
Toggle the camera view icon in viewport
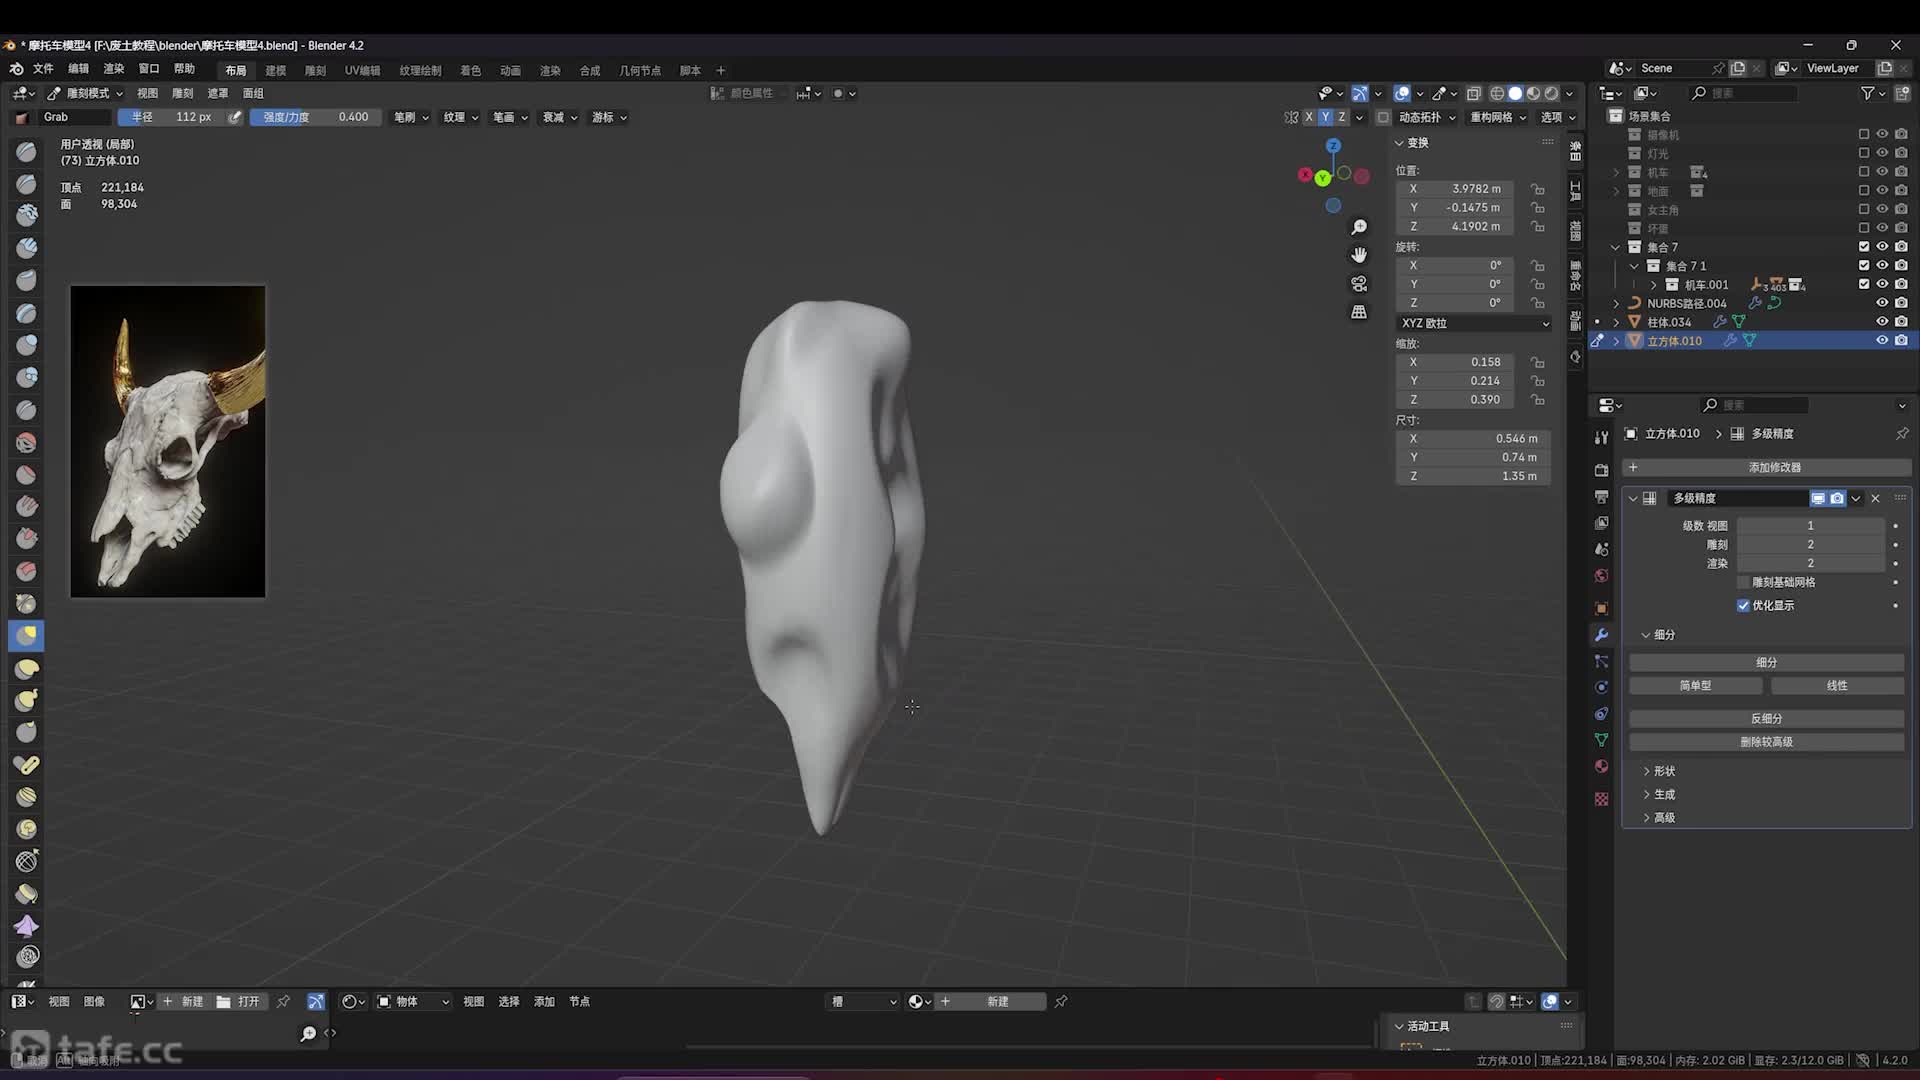(1359, 284)
